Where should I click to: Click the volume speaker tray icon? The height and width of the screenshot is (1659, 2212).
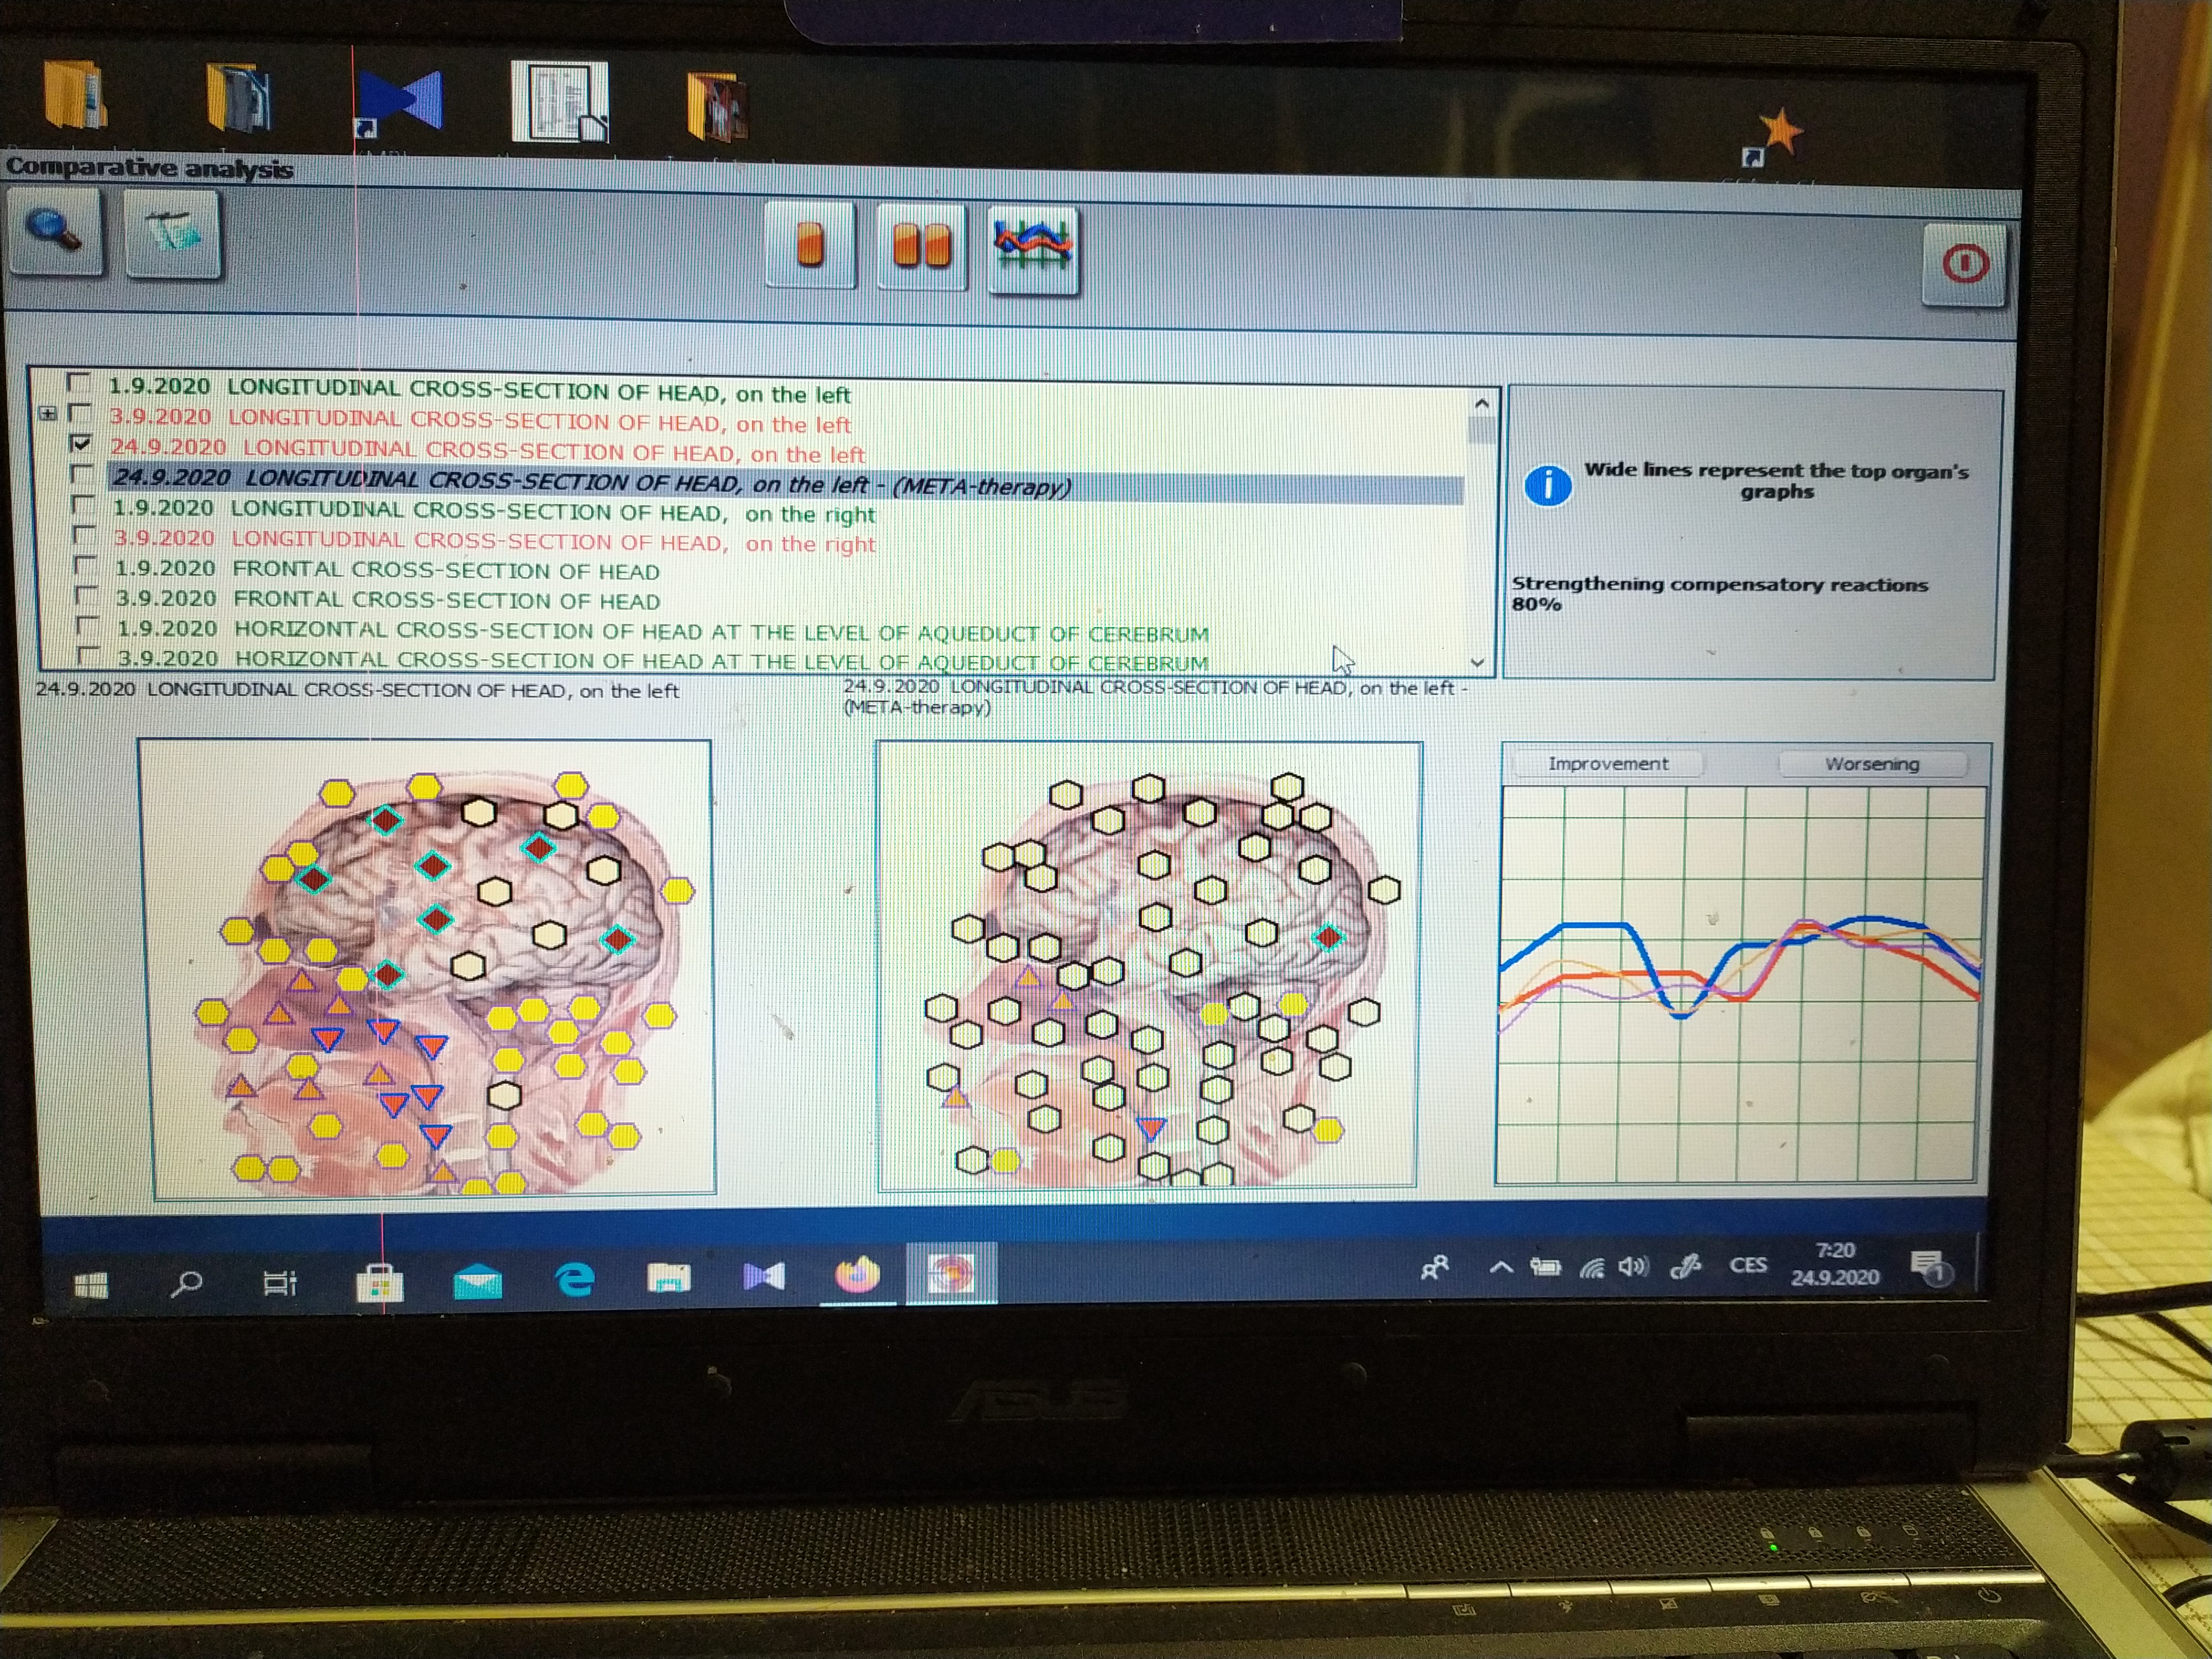coord(1633,1267)
